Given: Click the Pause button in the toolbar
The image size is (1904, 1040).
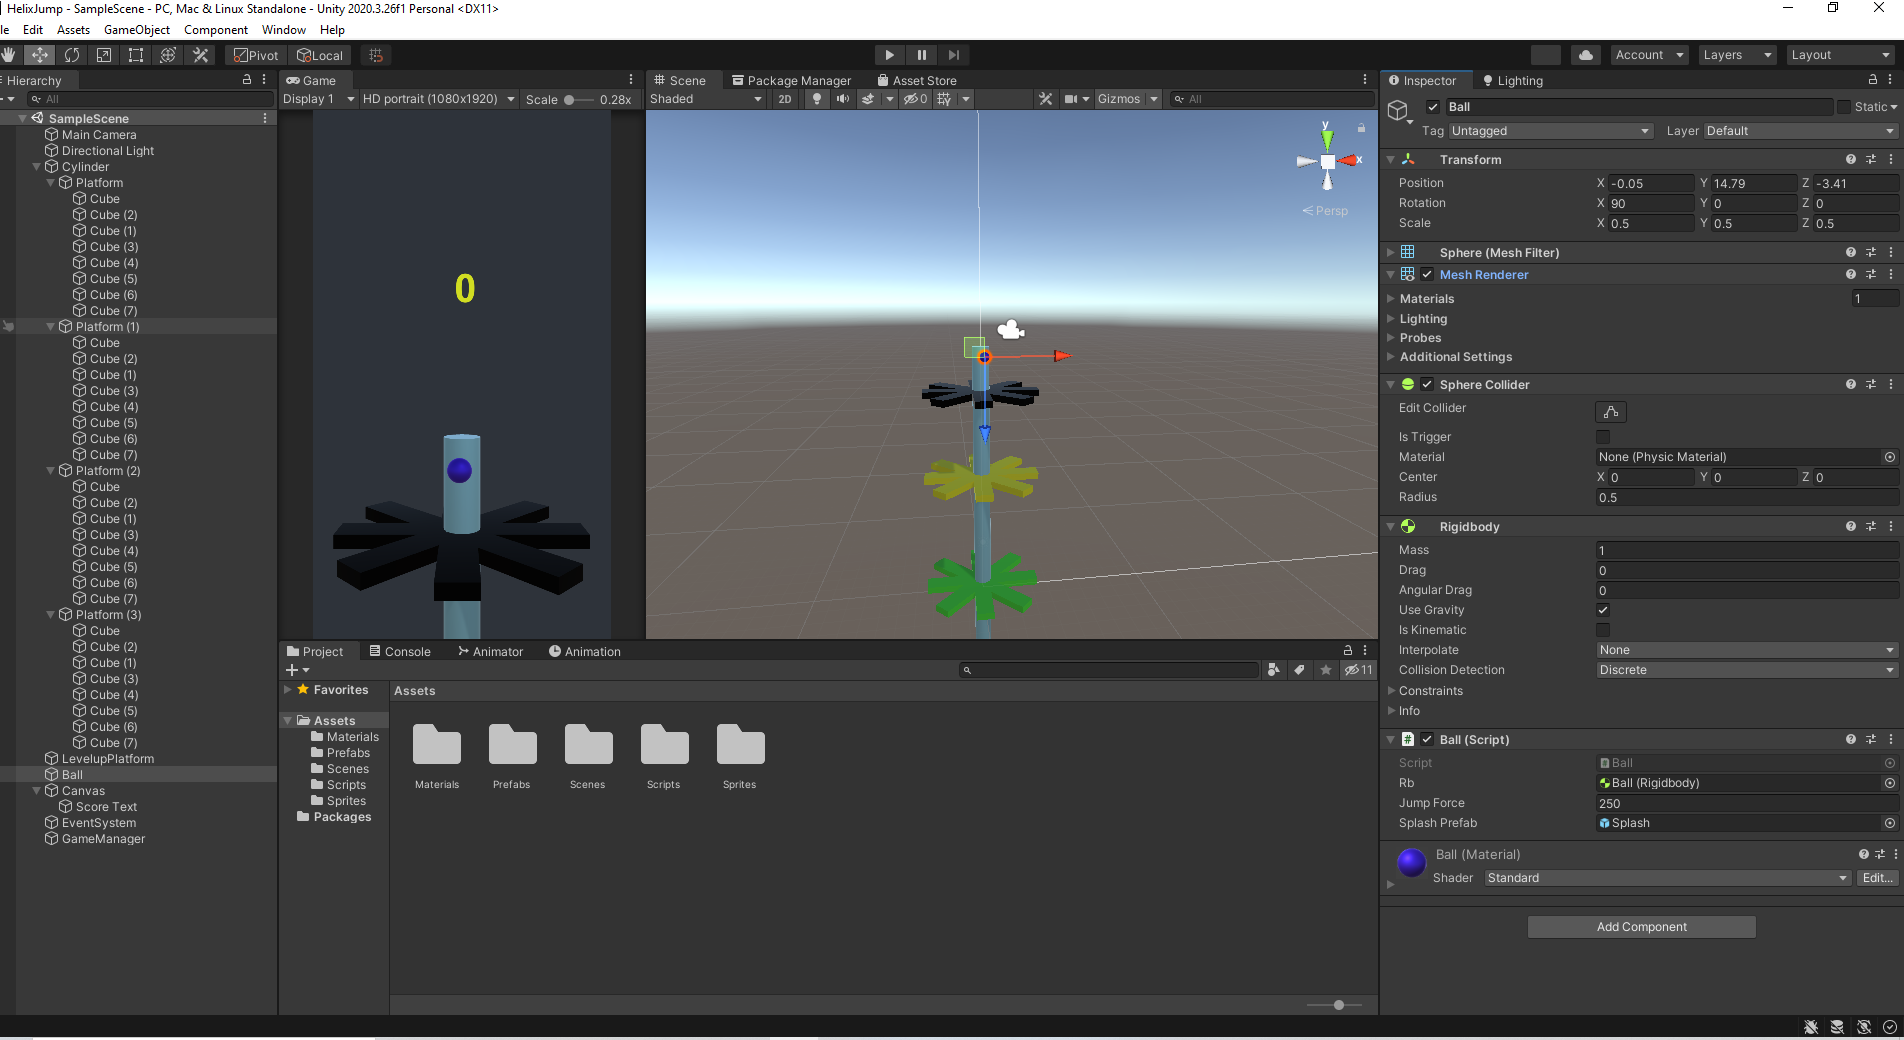Looking at the screenshot, I should coord(921,54).
